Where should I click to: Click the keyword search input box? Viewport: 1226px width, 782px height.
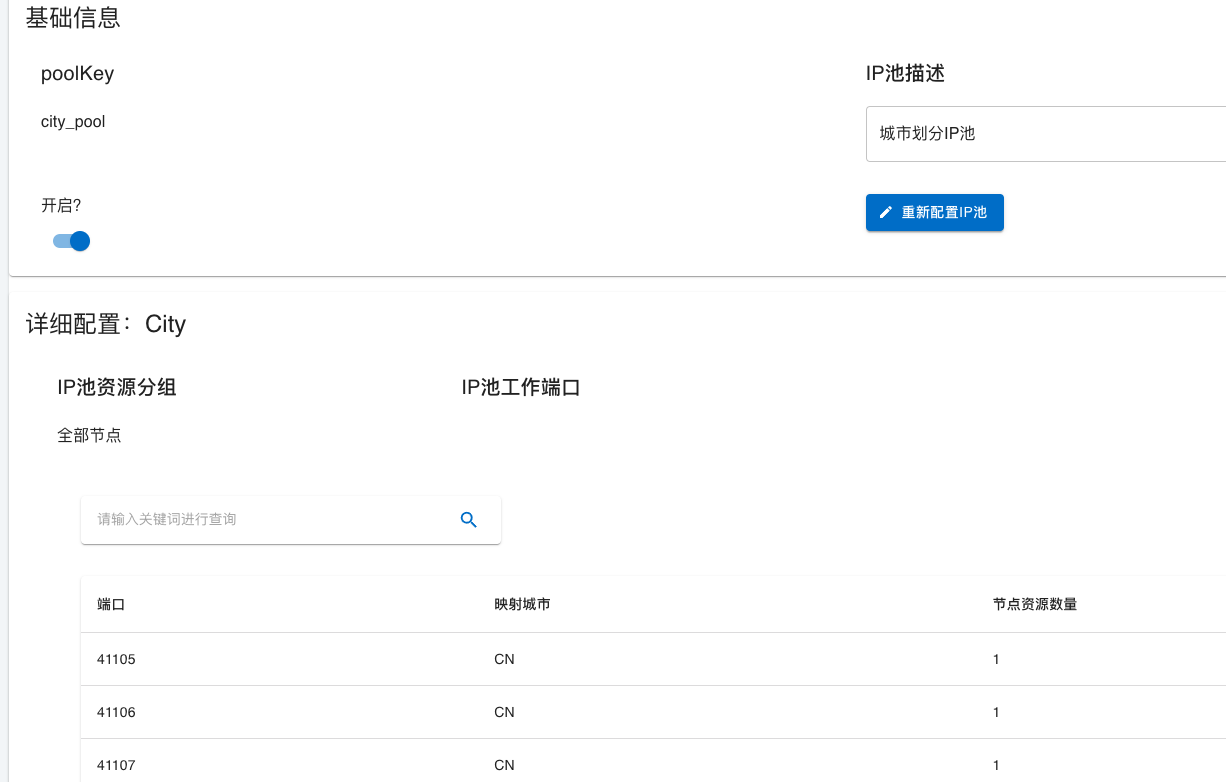point(270,520)
